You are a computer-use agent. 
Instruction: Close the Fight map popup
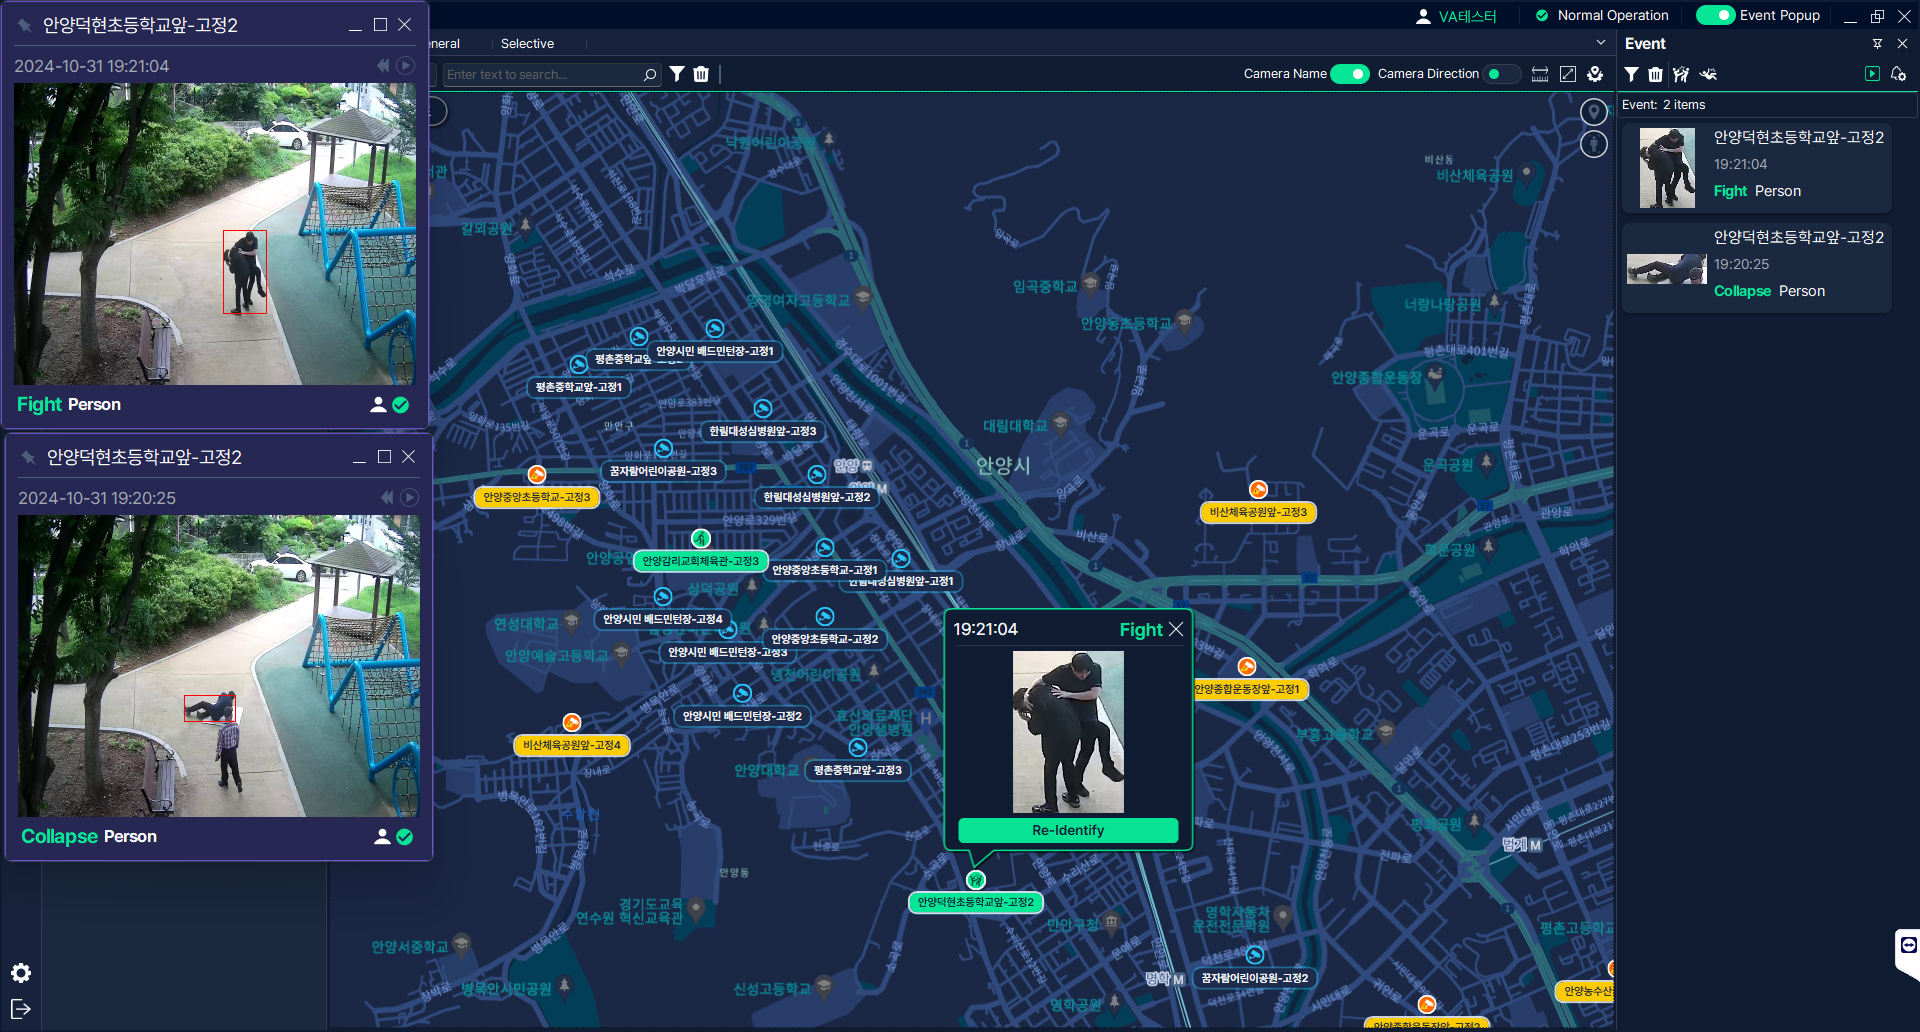(x=1176, y=629)
